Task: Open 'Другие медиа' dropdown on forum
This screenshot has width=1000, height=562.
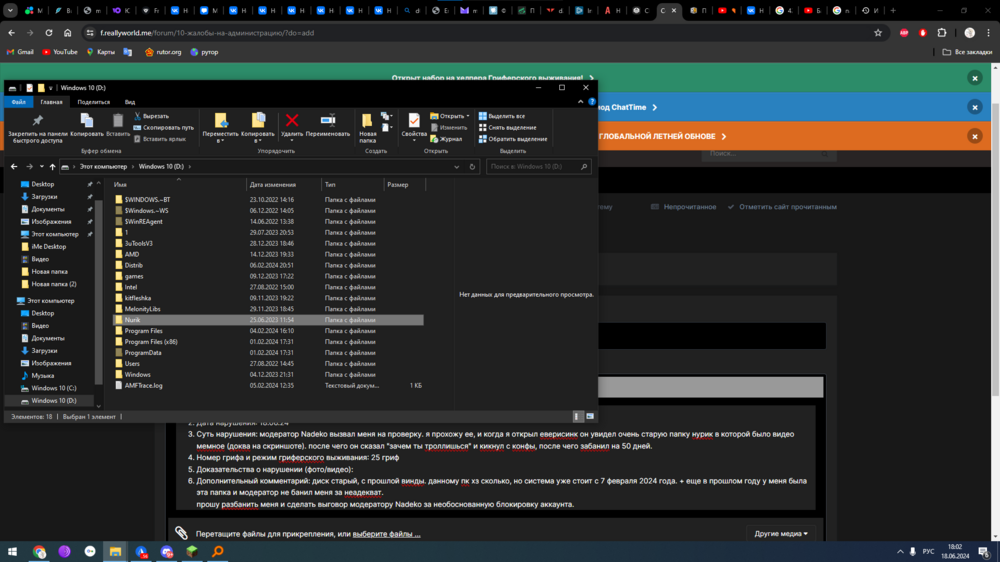Action: point(781,533)
